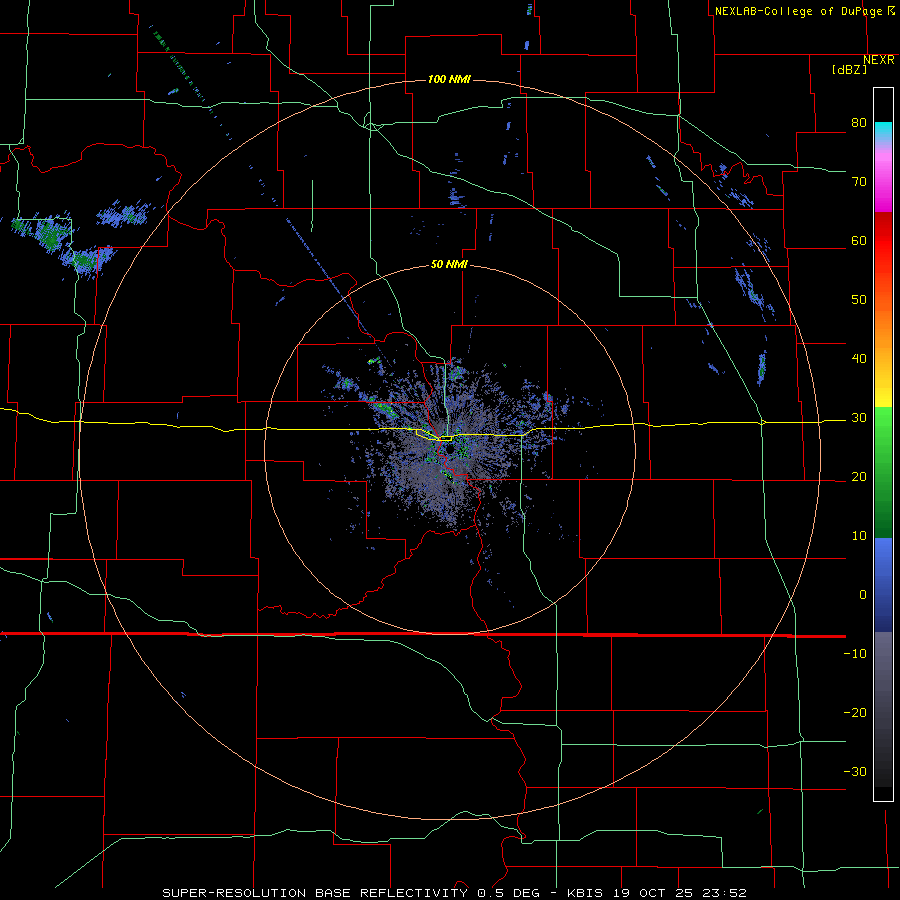Viewport: 900px width, 900px height.
Task: Click the 10 value on color scale
Action: point(859,536)
